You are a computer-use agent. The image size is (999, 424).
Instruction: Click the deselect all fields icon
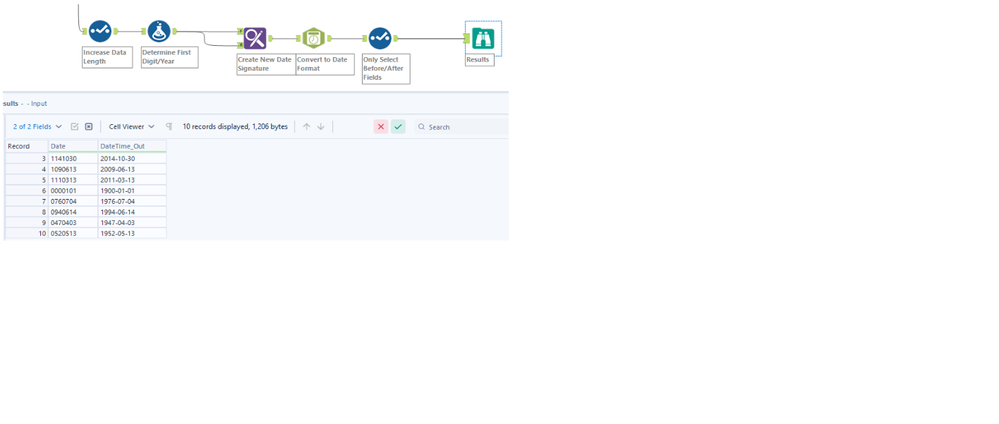89,127
